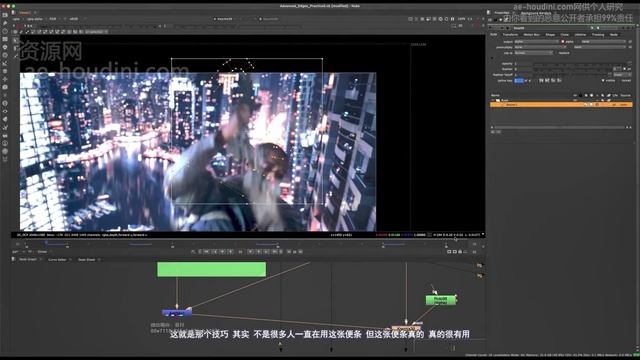The image size is (640, 360).
Task: Open the viewer rgba.alpha channel dropdown
Action: coord(36,19)
